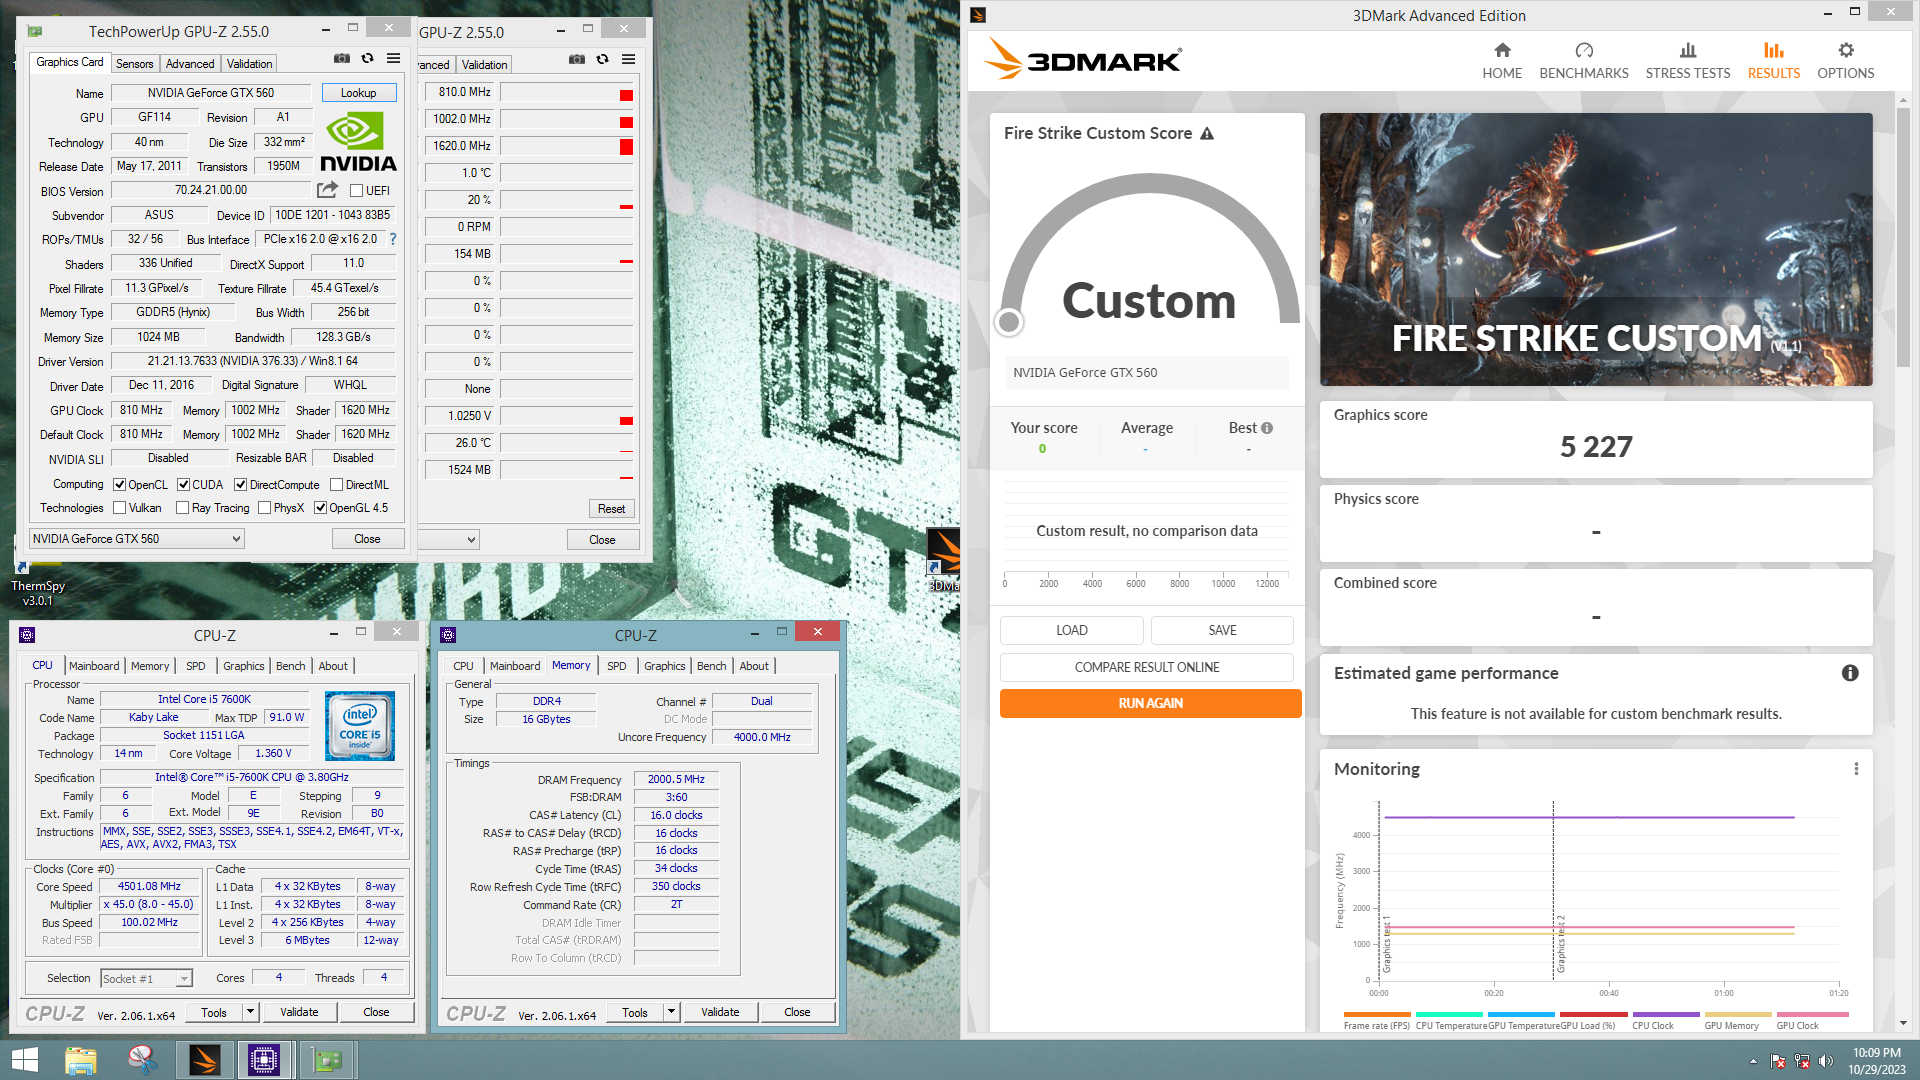Toggle CUDA checkbox
Image resolution: width=1920 pixels, height=1080 pixels.
tap(184, 485)
